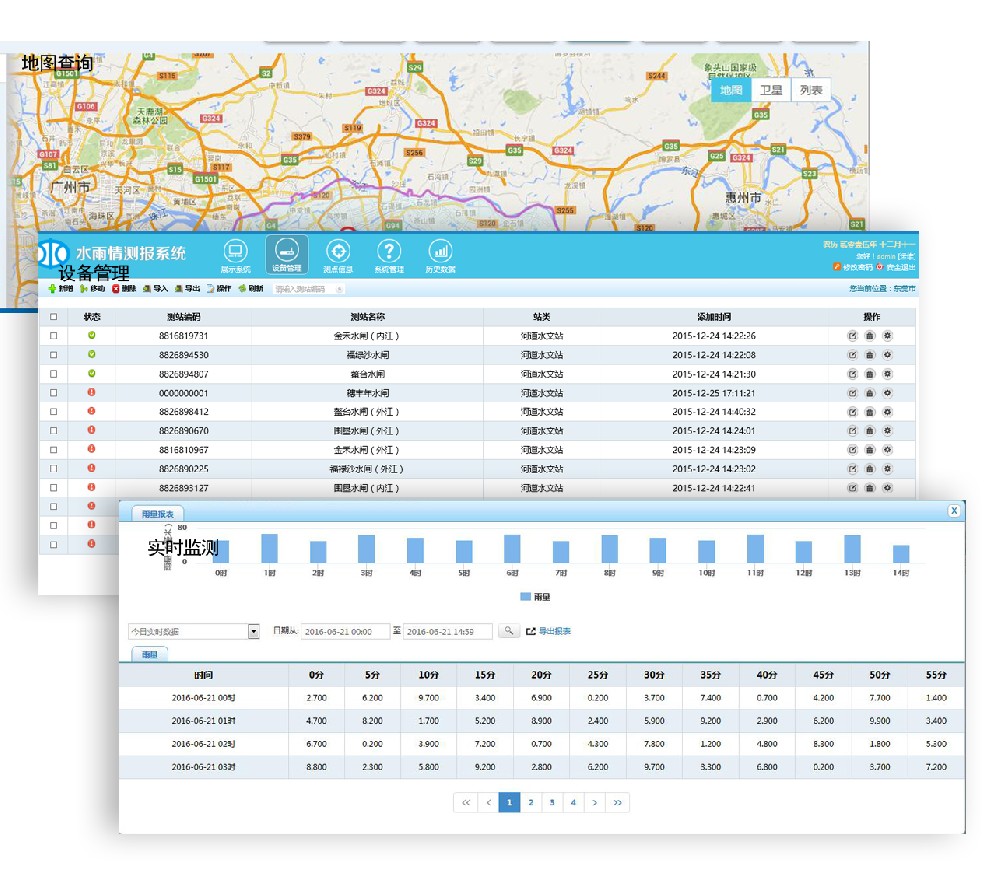Click edit icon for station 8815819731

pyautogui.click(x=852, y=336)
